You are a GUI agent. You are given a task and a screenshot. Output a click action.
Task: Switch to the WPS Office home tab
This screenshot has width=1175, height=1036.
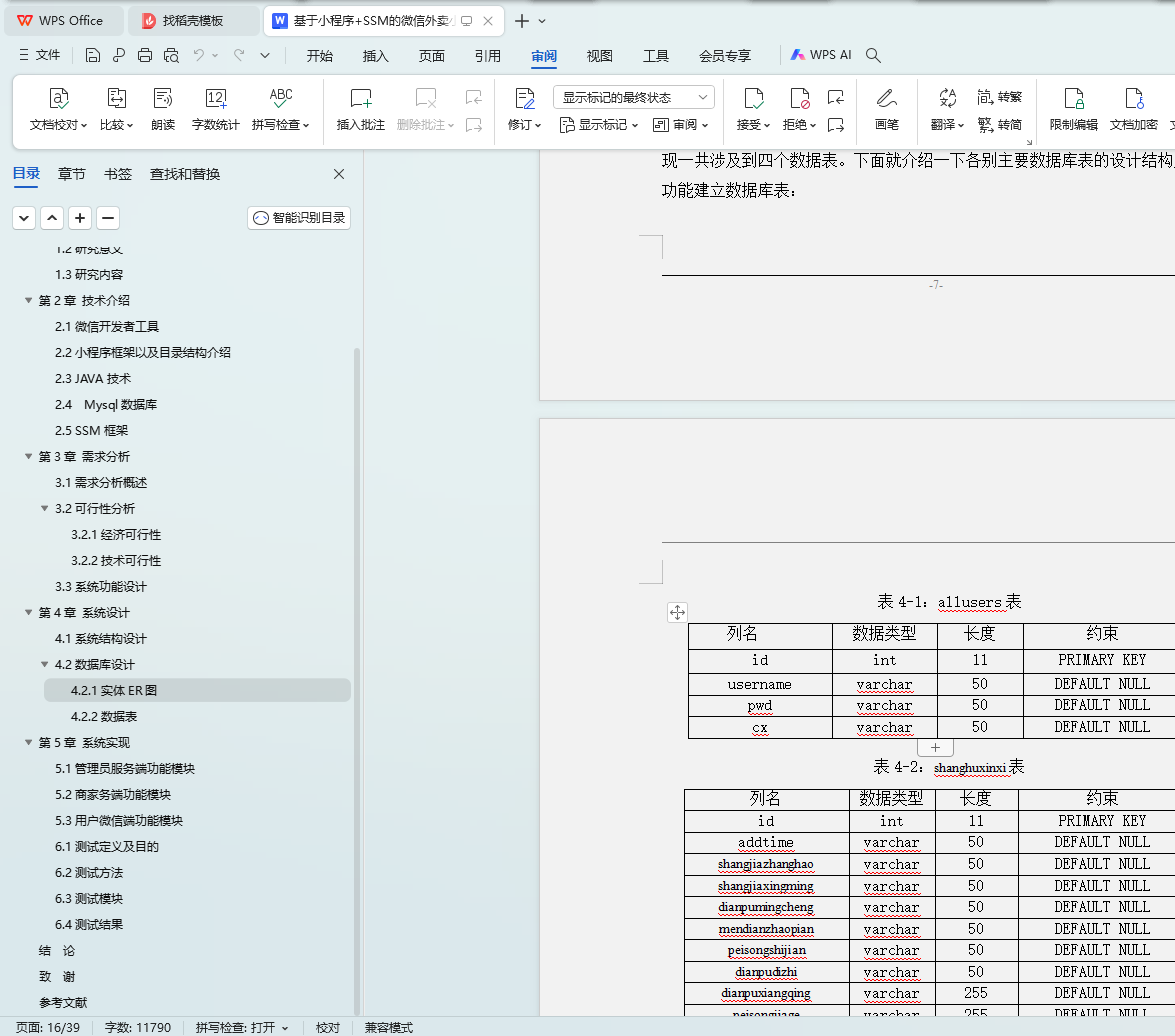click(x=63, y=21)
